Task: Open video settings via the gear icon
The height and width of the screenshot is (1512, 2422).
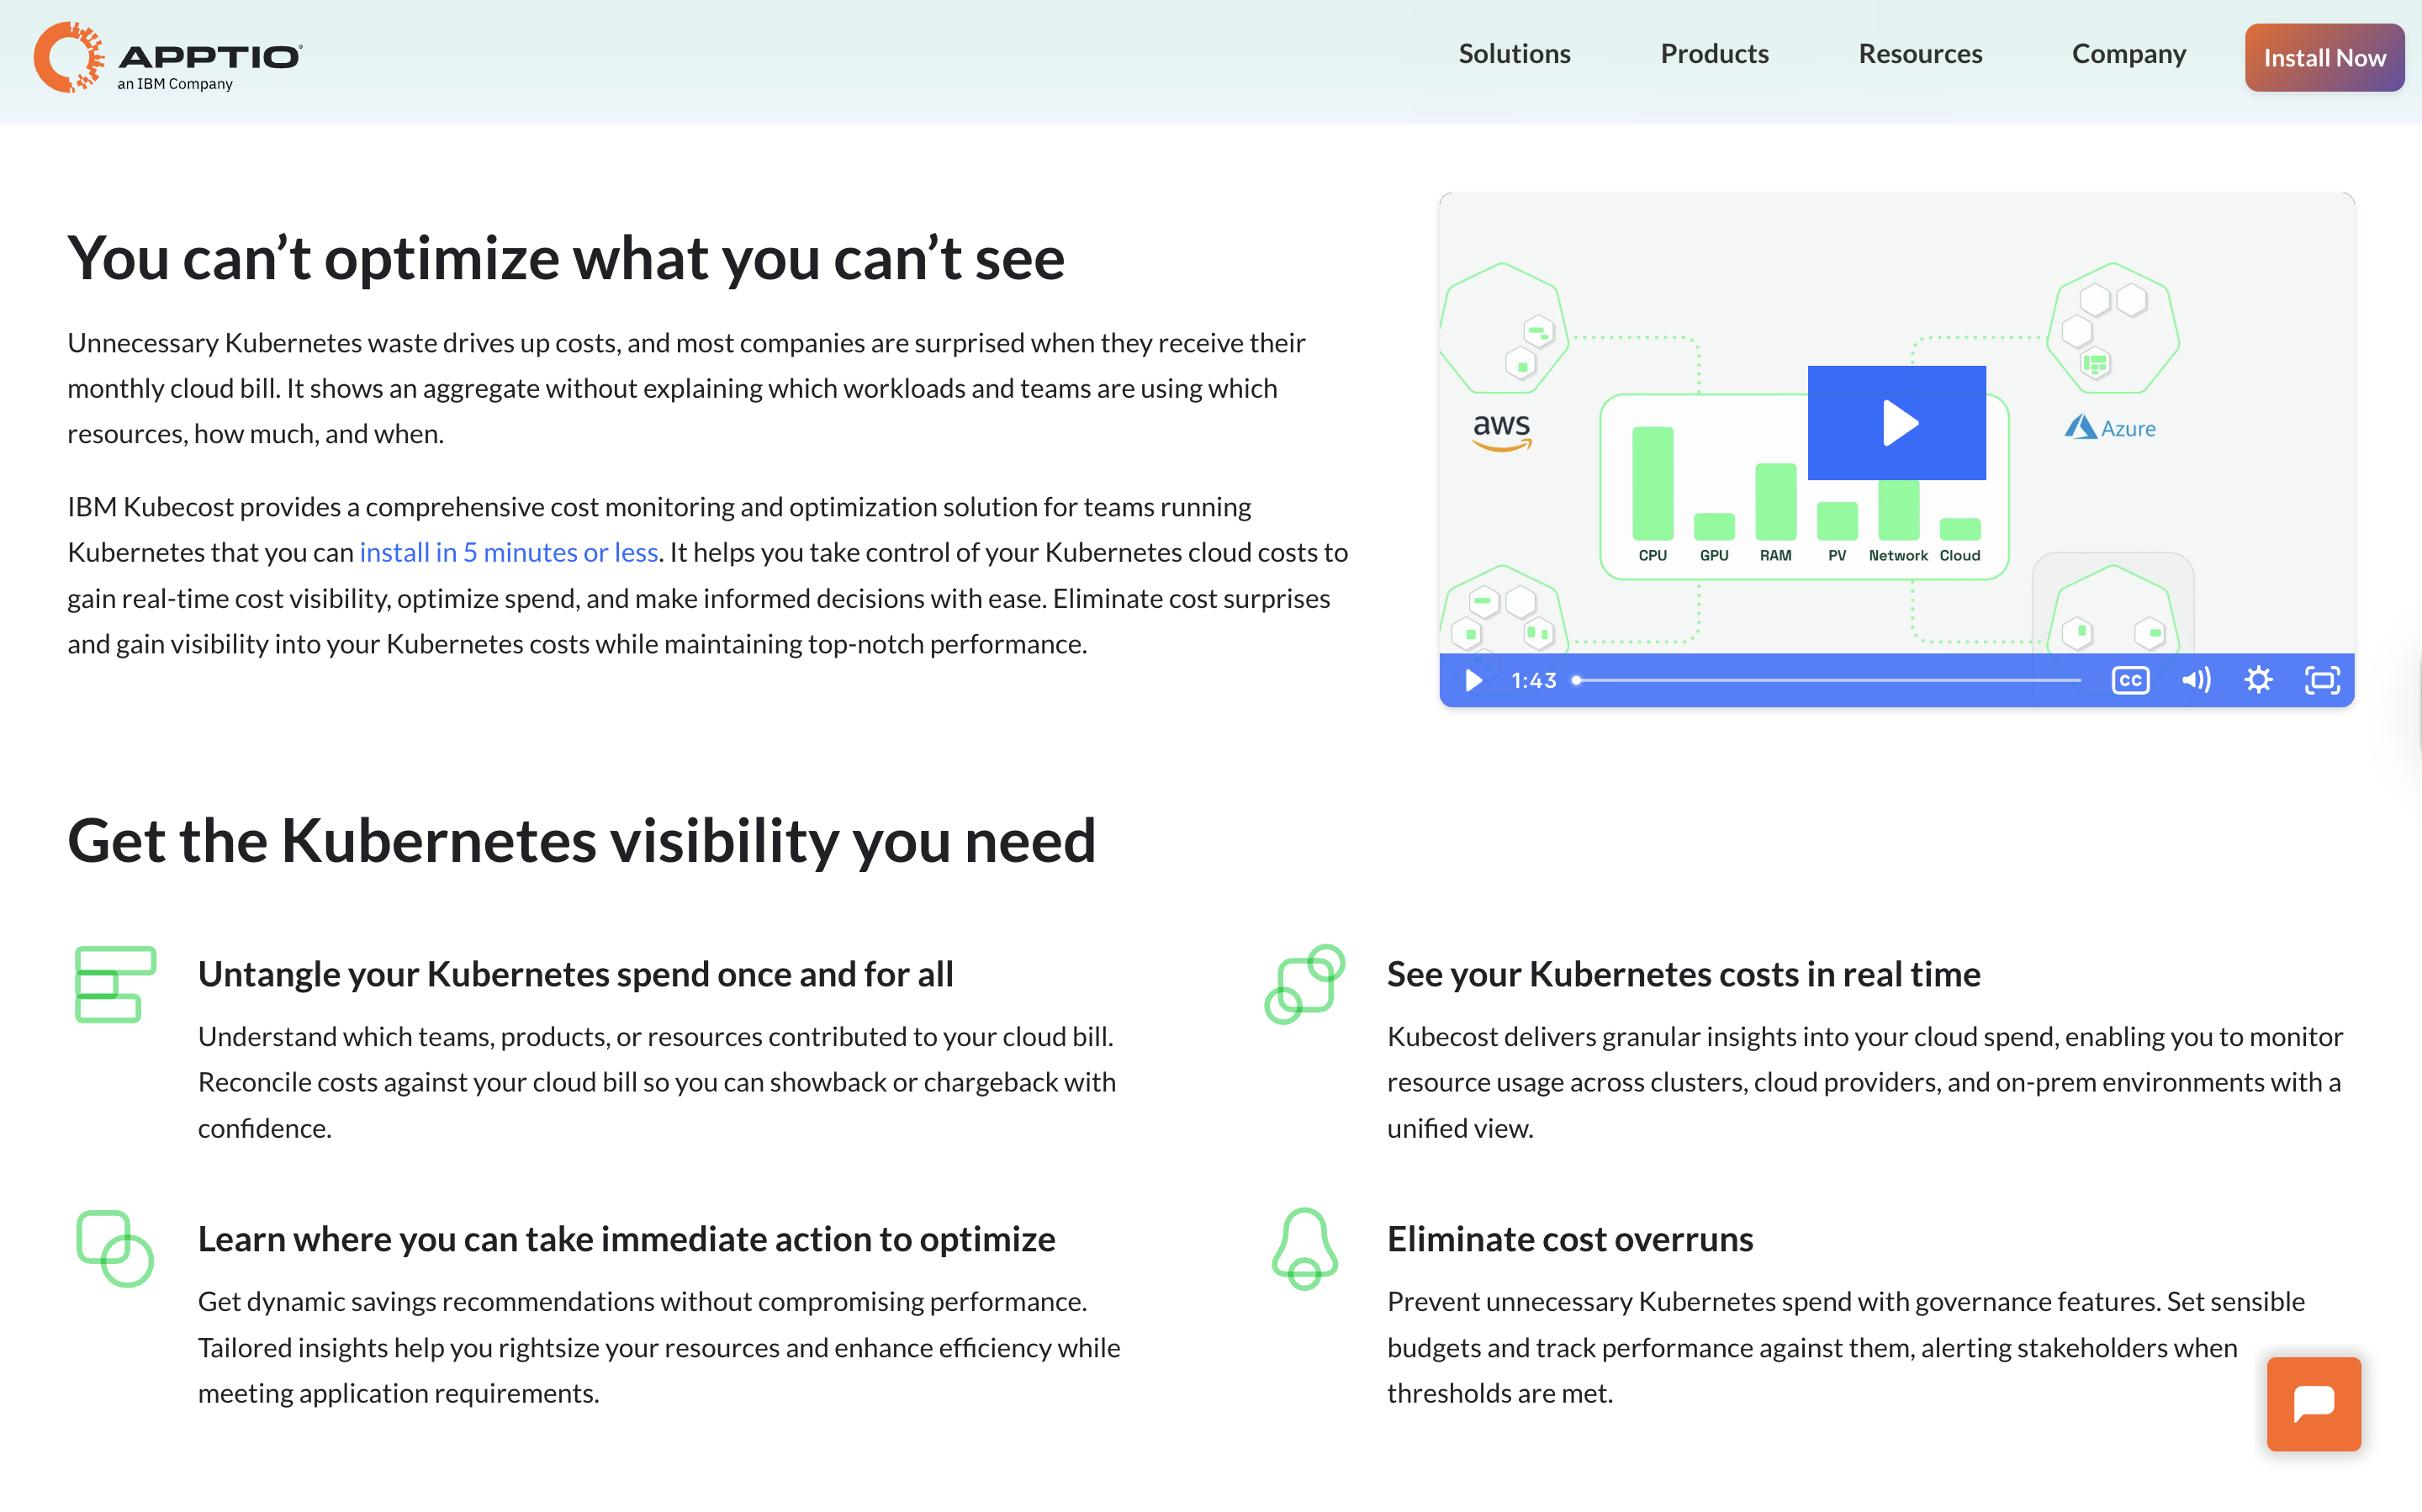Action: 2258,680
